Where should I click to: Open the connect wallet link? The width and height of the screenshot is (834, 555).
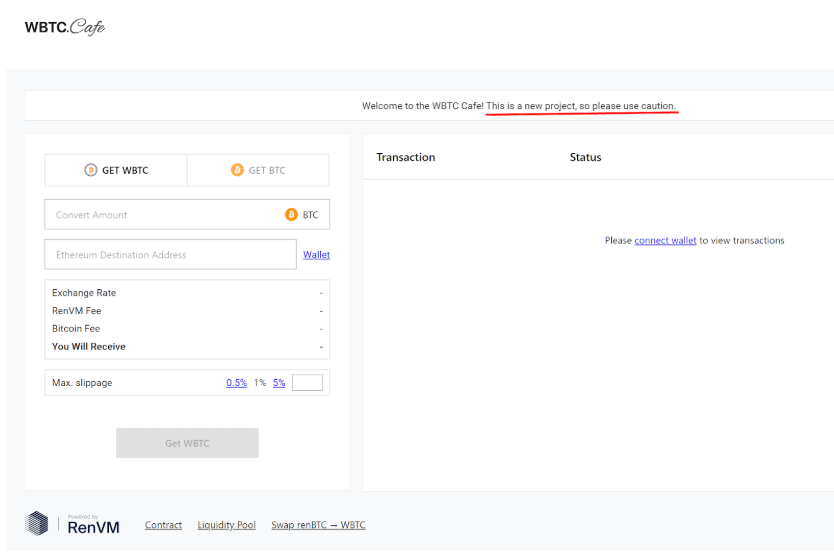pos(665,241)
